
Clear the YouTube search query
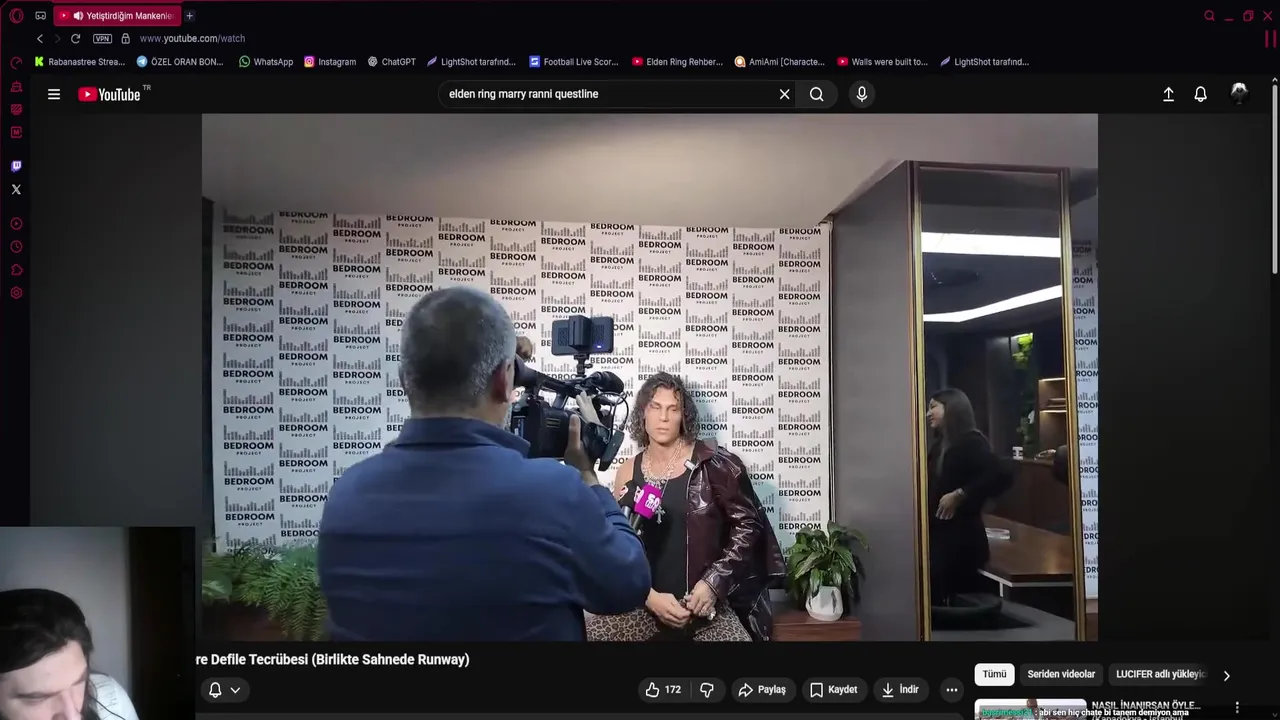click(x=784, y=94)
